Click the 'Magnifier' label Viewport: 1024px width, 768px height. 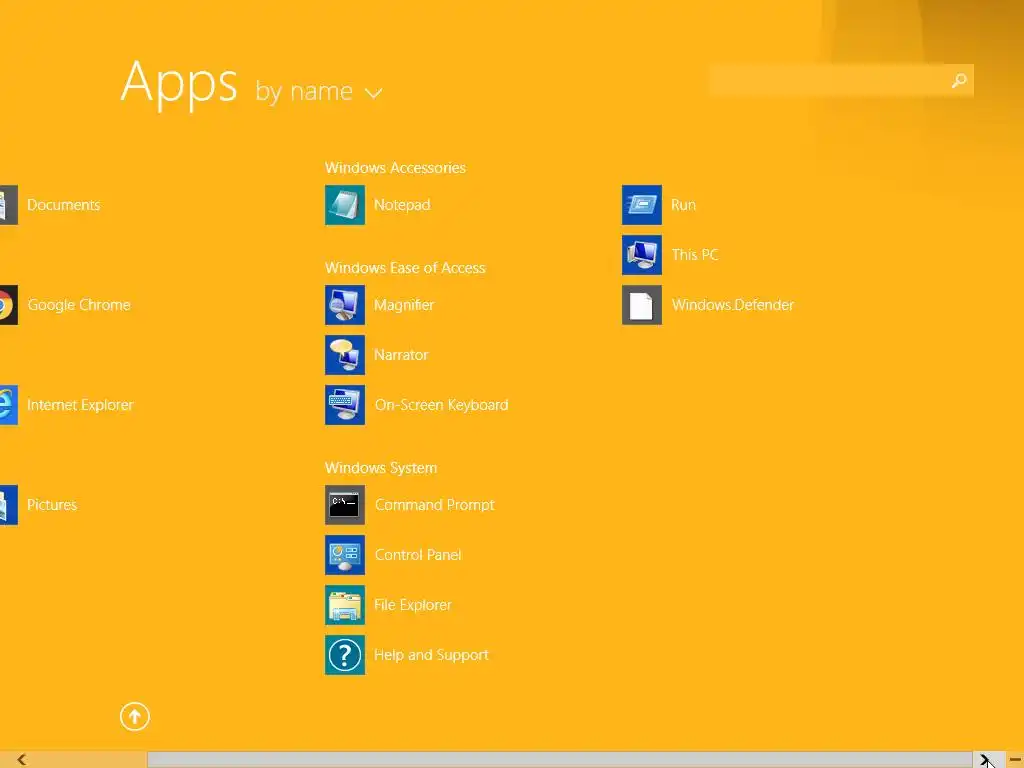404,305
